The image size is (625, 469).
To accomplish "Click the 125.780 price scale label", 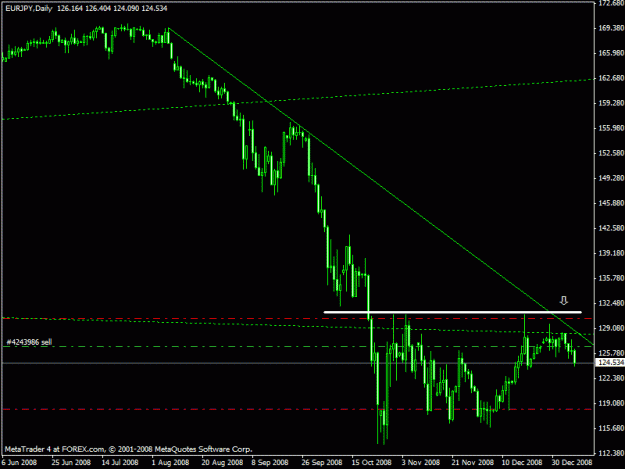I will [x=611, y=353].
